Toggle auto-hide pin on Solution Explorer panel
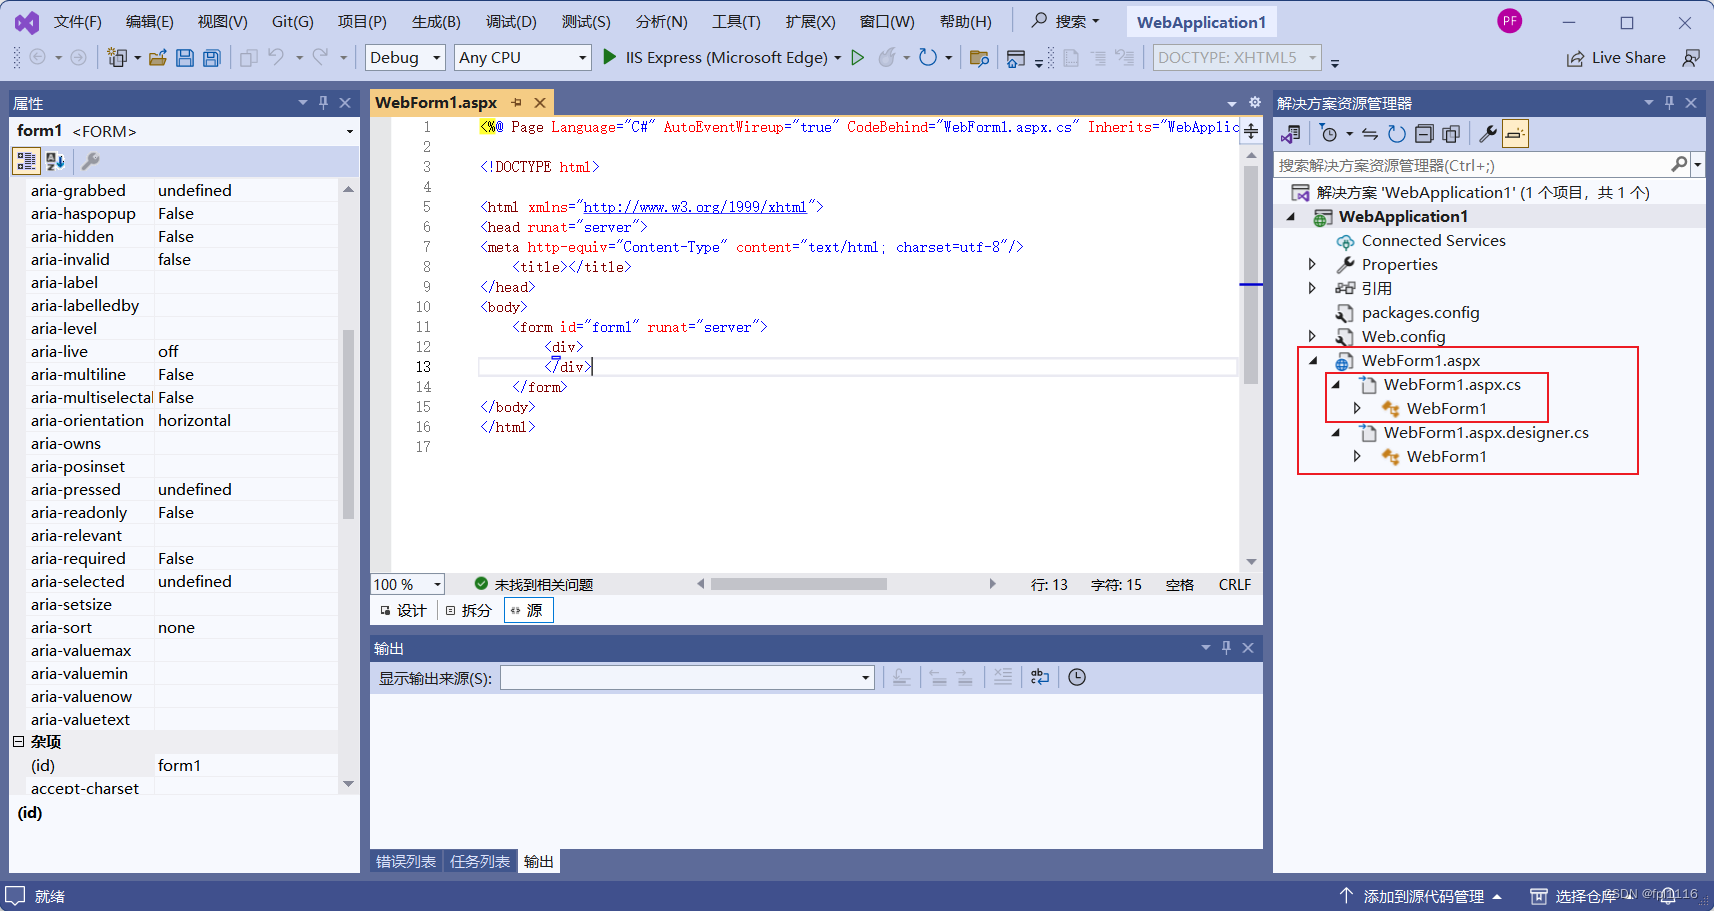This screenshot has width=1714, height=911. pyautogui.click(x=1669, y=103)
